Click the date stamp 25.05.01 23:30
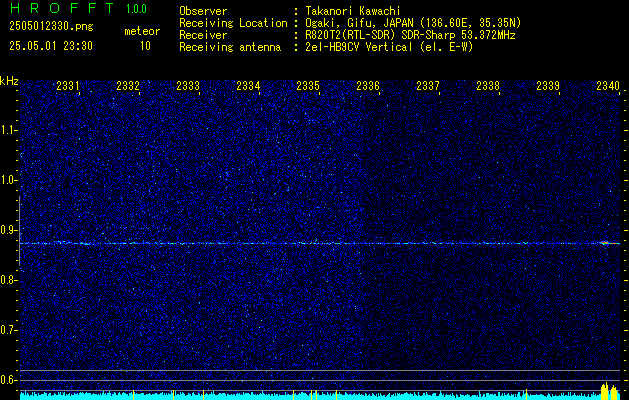The height and width of the screenshot is (400, 629). point(51,46)
